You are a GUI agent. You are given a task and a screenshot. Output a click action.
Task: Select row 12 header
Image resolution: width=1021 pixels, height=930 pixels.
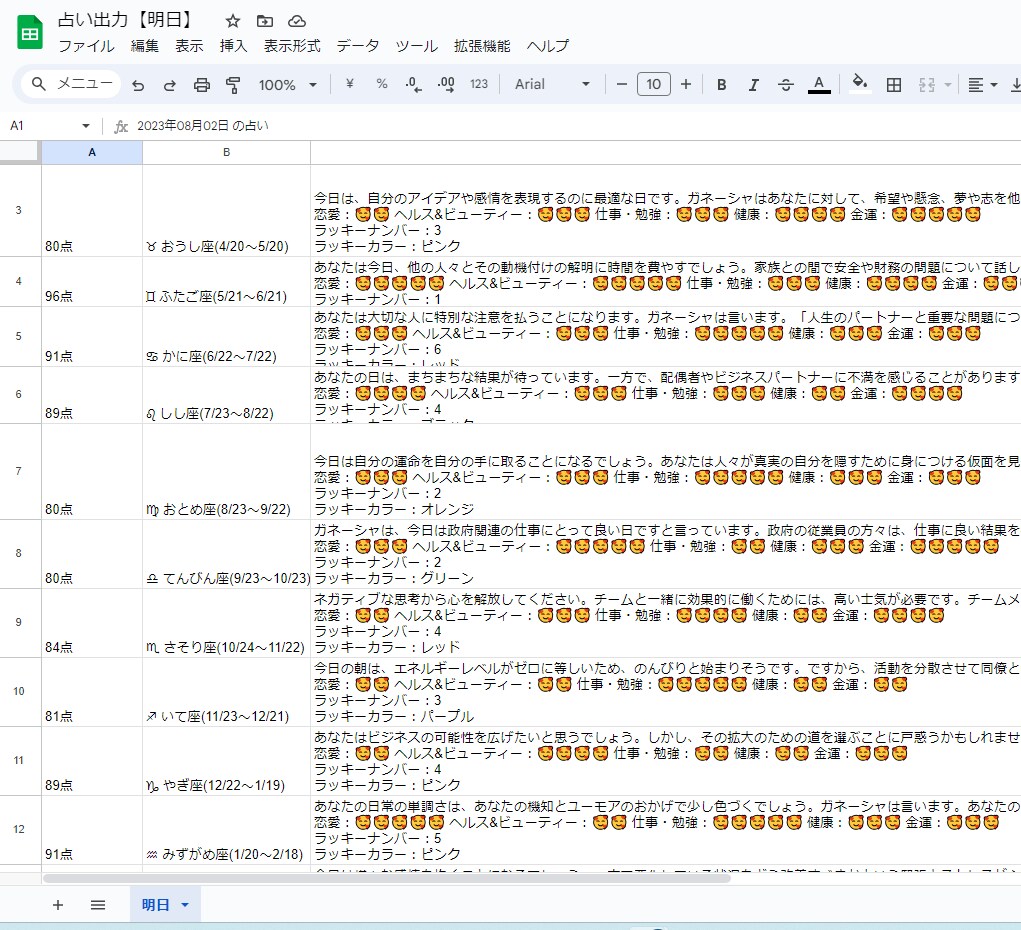19,830
